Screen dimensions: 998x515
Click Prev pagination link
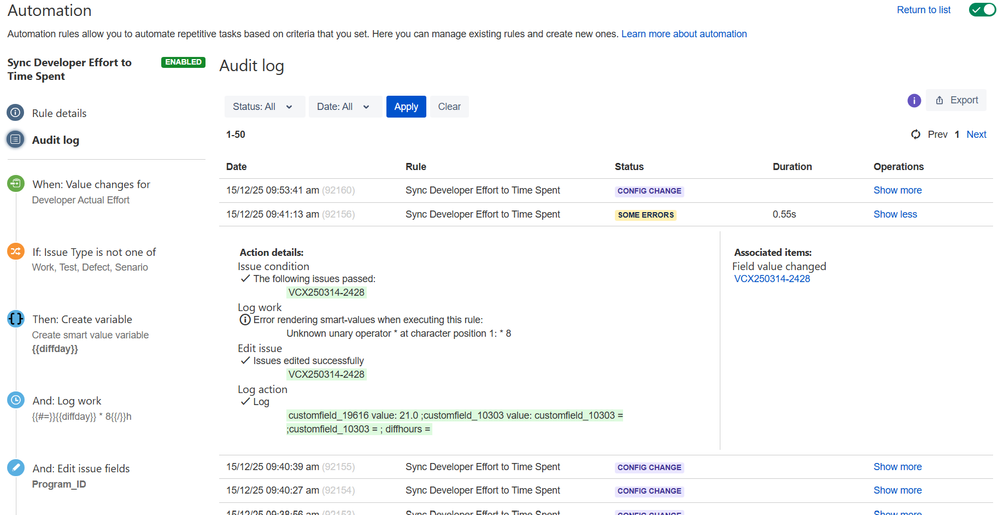click(x=938, y=134)
